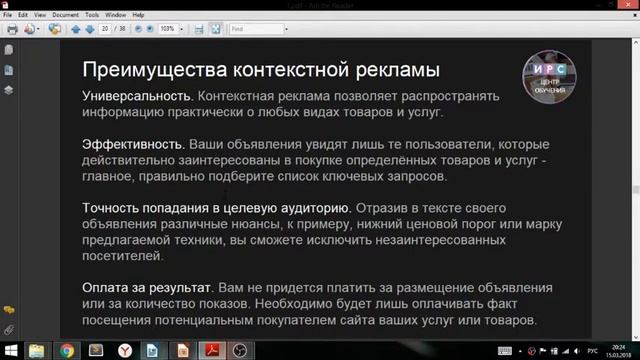Click the zoom in plus button
This screenshot has width=640, height=360.
click(150, 29)
